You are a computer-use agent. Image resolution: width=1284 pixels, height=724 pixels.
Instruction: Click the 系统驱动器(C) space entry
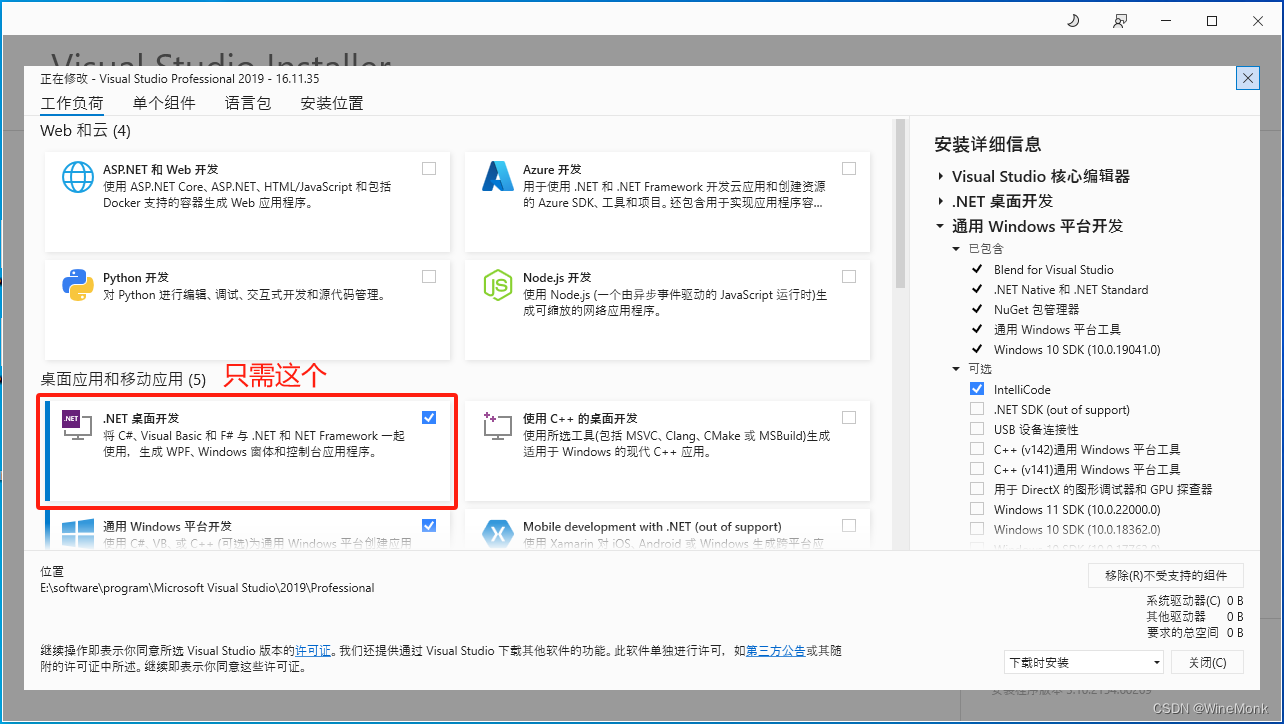1195,600
